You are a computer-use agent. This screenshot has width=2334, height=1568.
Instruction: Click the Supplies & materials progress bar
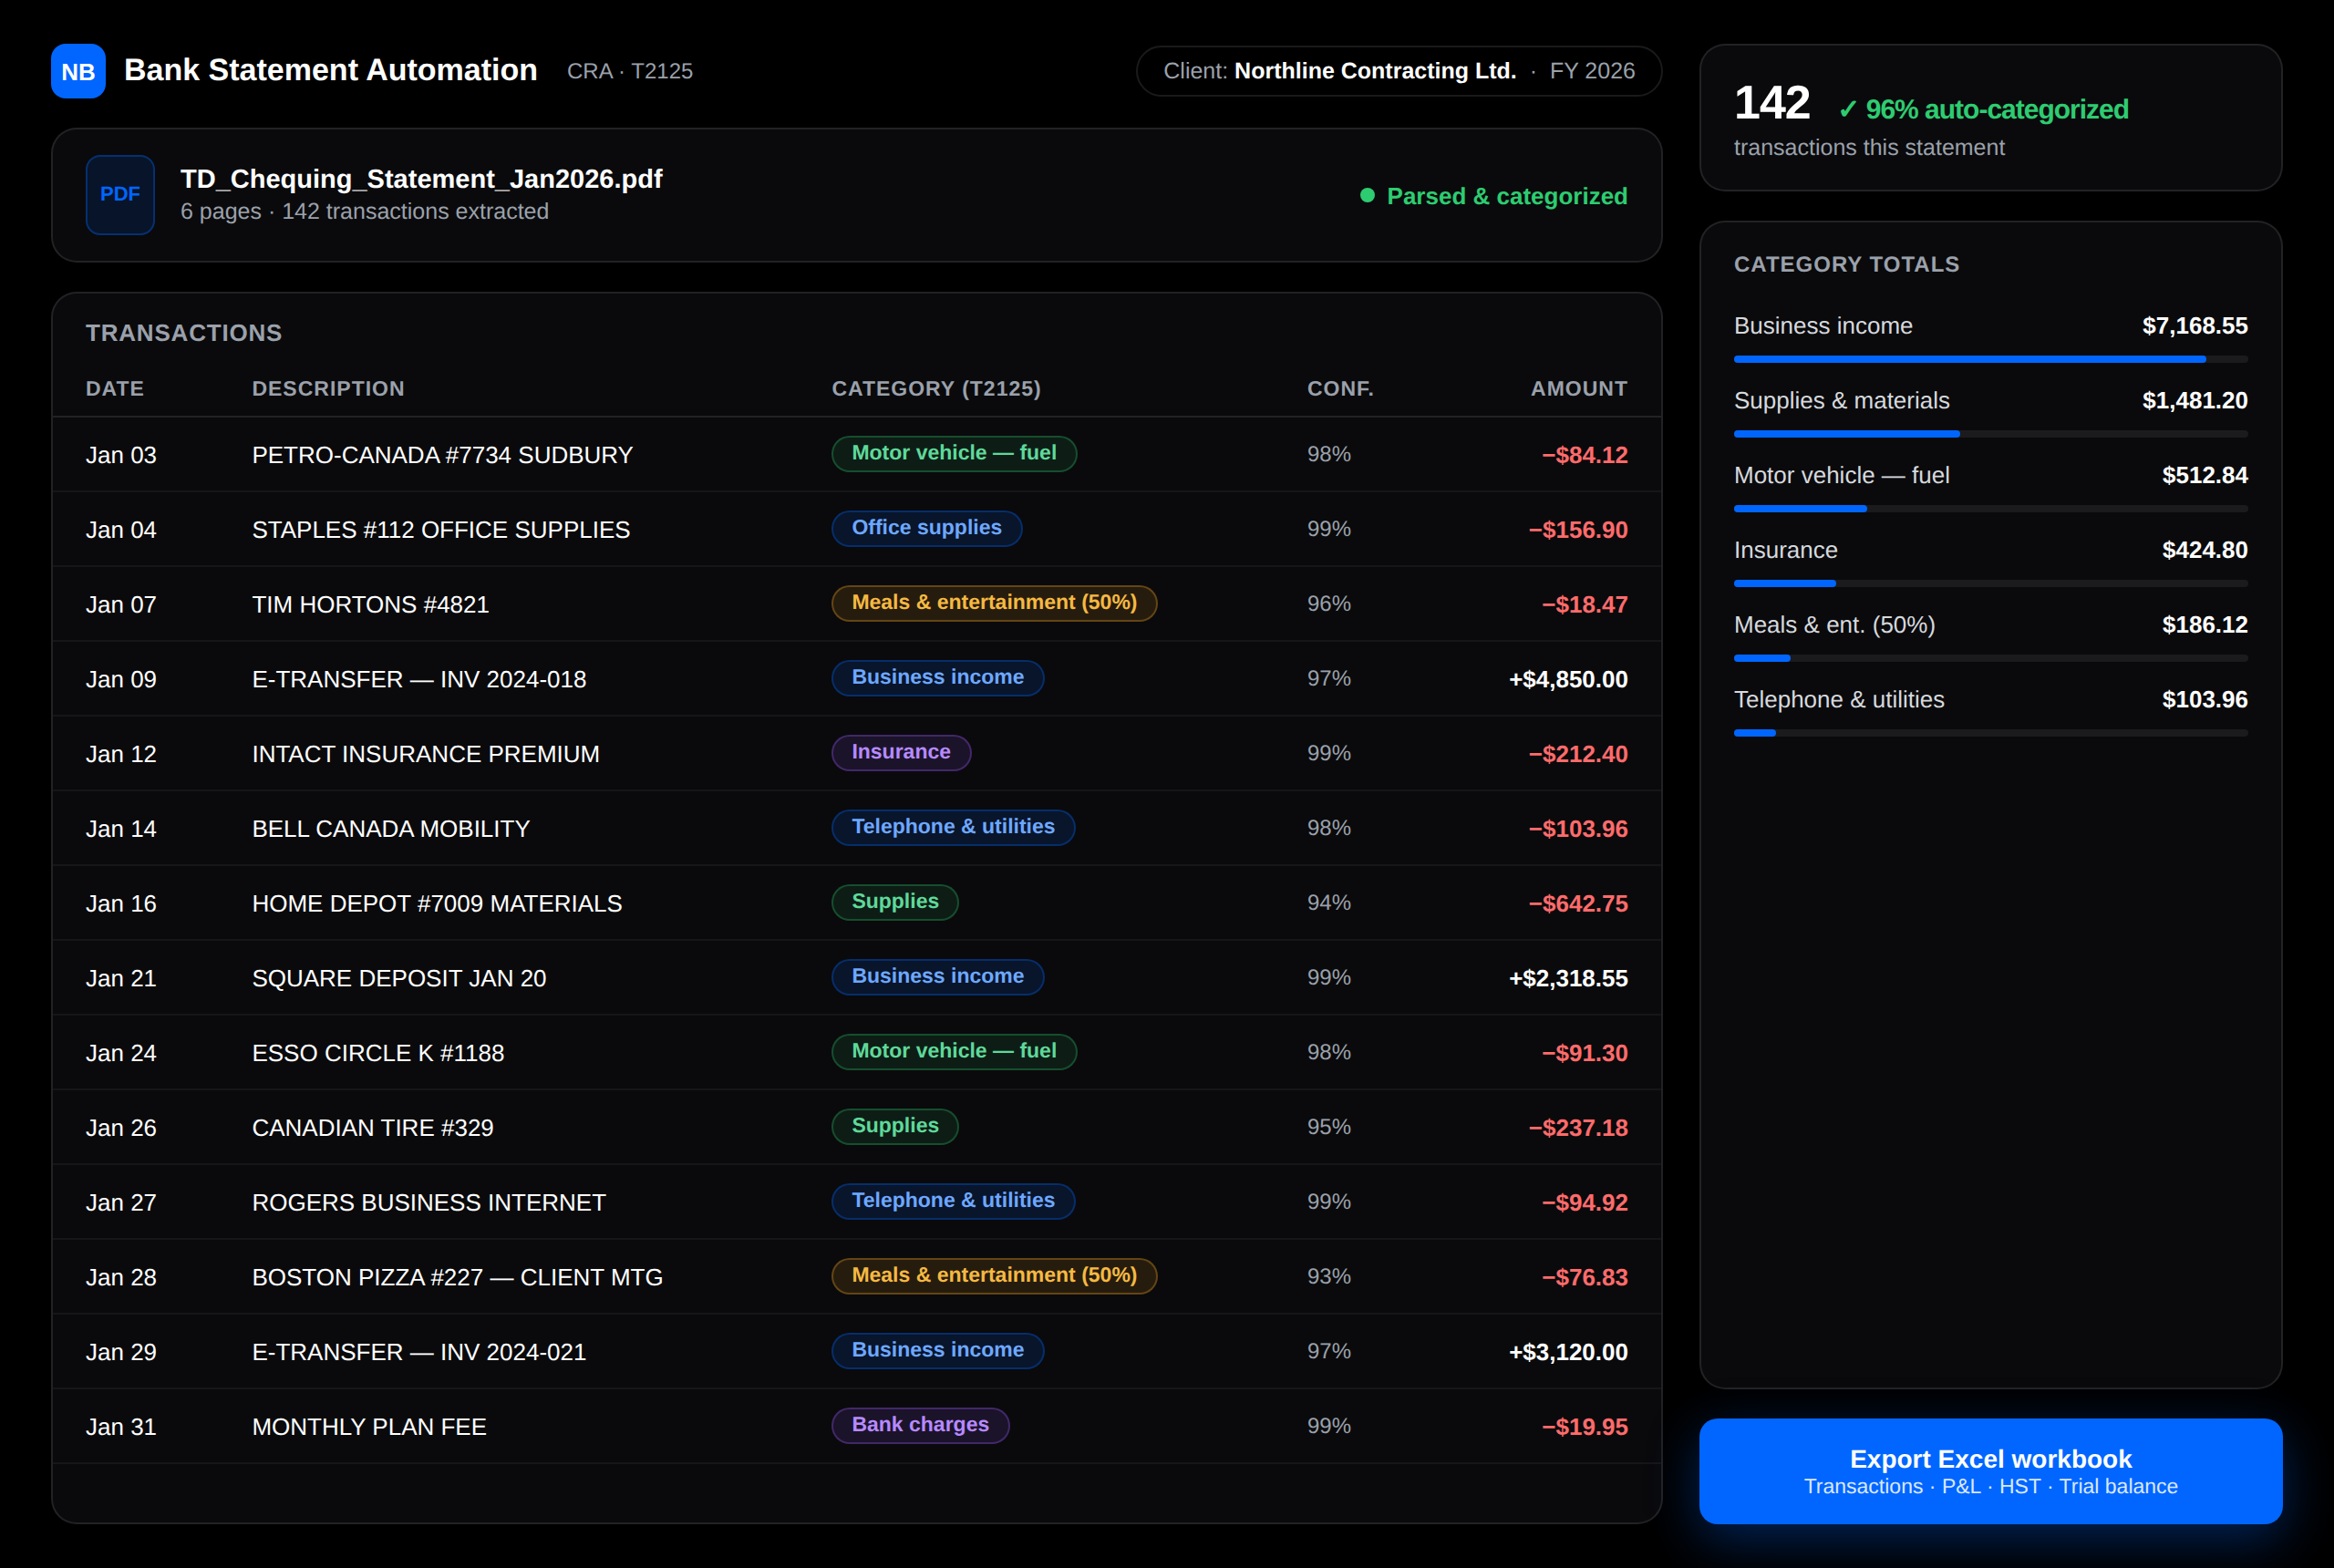click(x=1990, y=434)
